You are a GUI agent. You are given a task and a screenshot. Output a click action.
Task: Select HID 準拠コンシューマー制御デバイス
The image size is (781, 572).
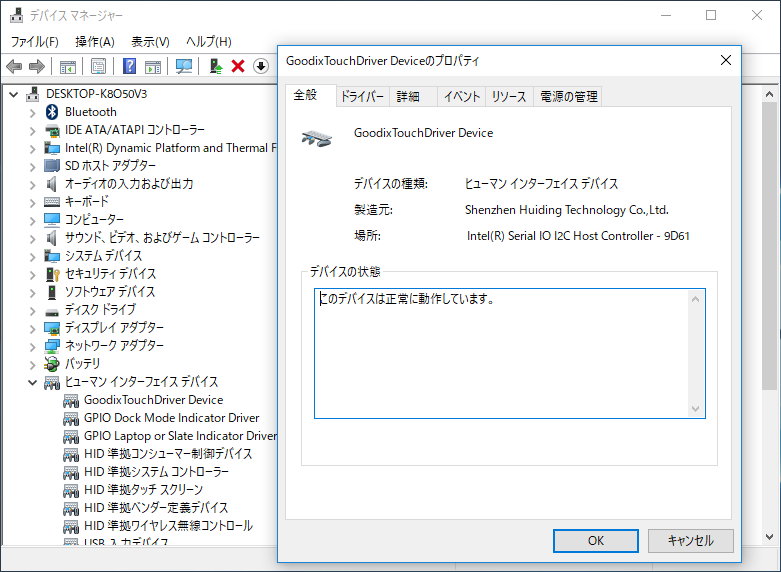coord(168,453)
